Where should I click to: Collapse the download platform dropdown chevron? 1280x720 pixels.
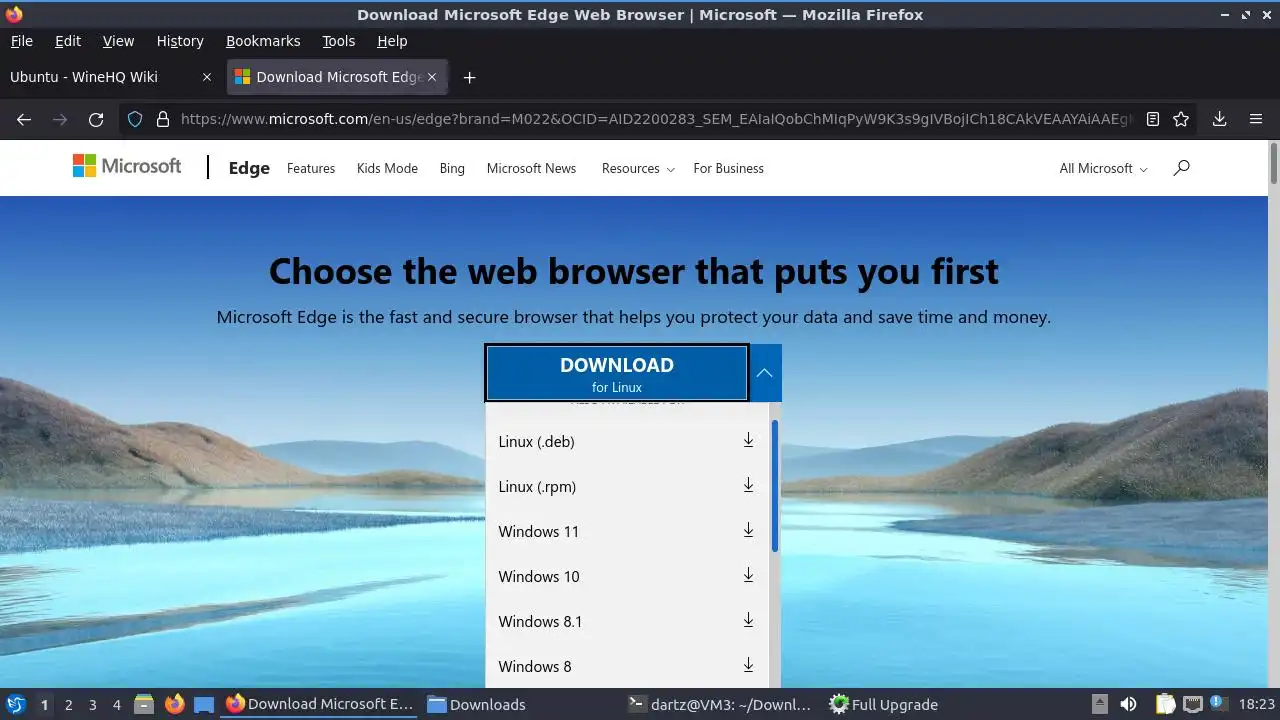tap(765, 373)
